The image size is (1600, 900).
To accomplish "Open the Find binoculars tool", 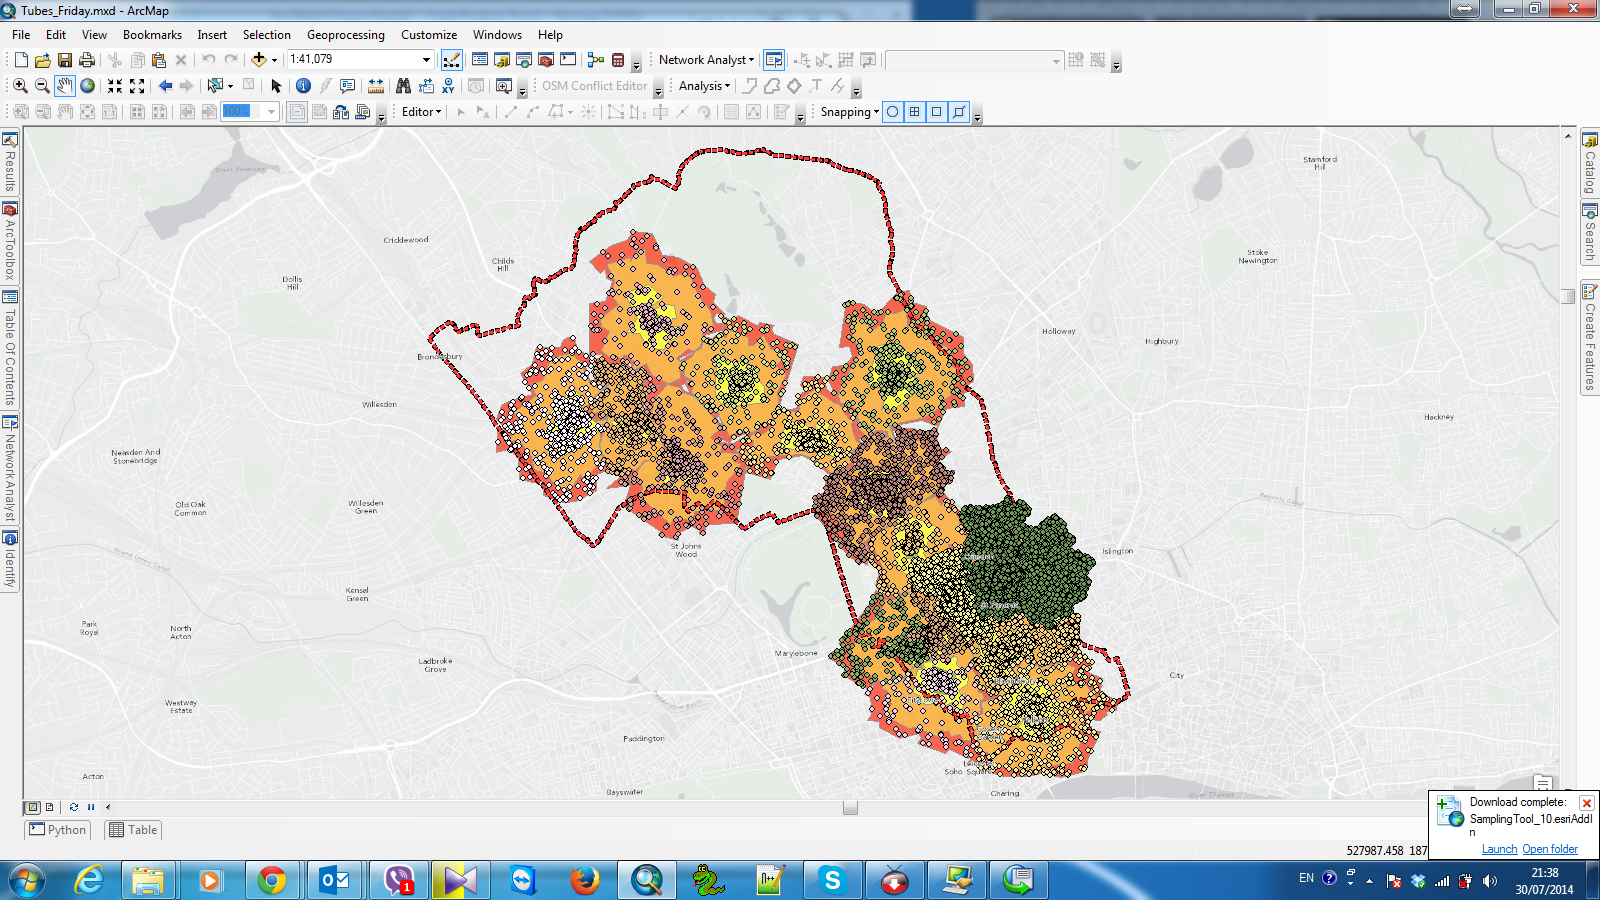I will click(x=403, y=86).
